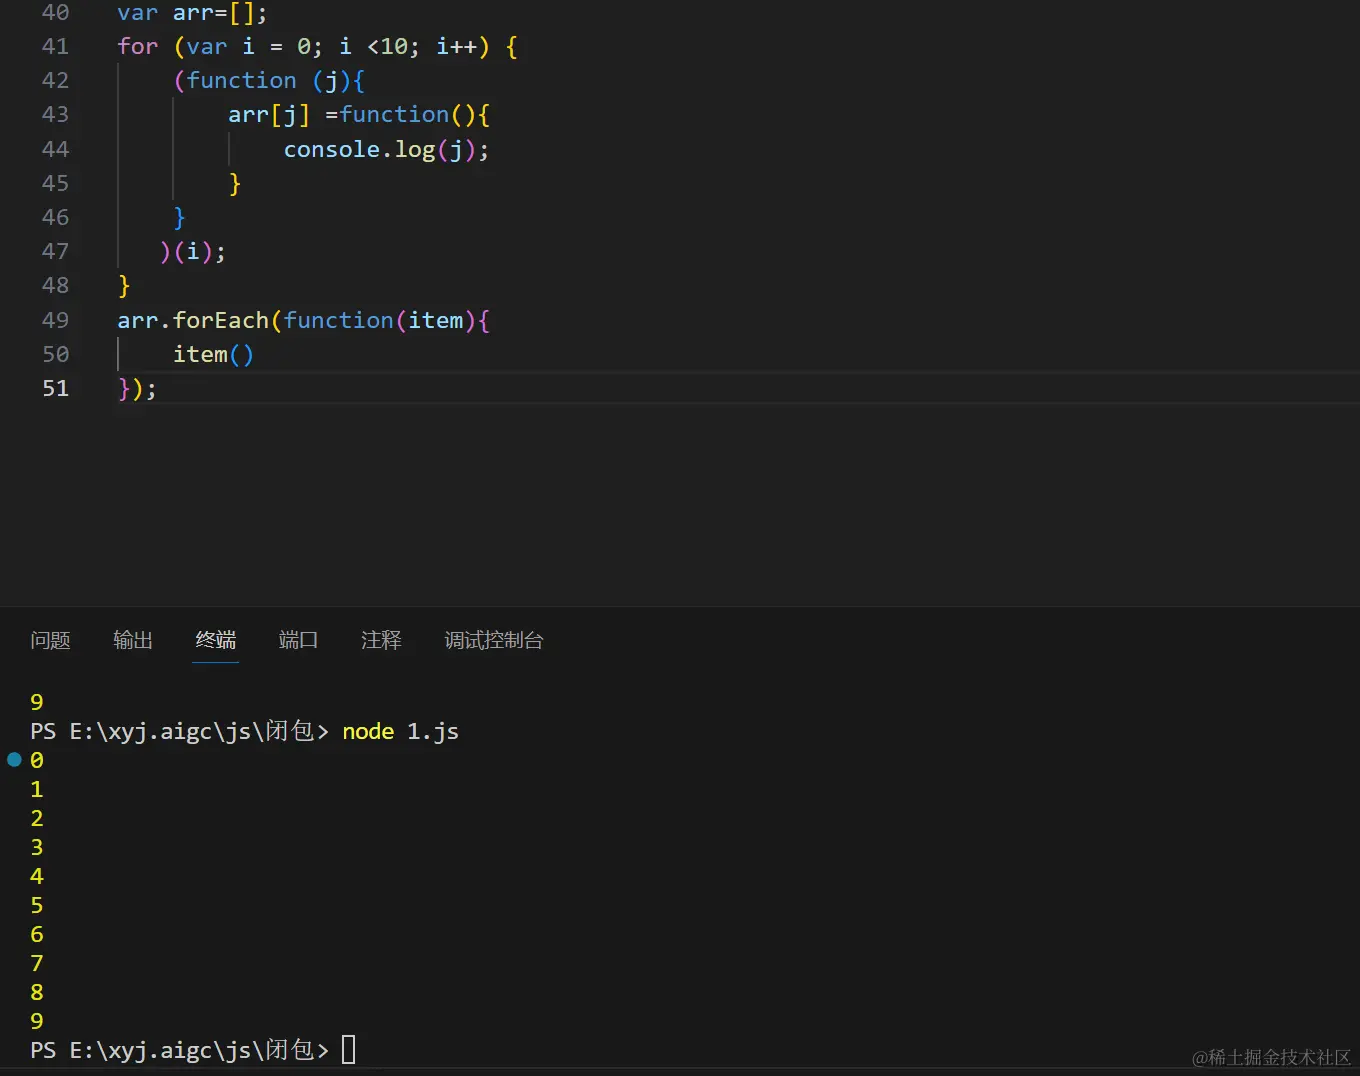Click line number 41 in gutter

55,46
